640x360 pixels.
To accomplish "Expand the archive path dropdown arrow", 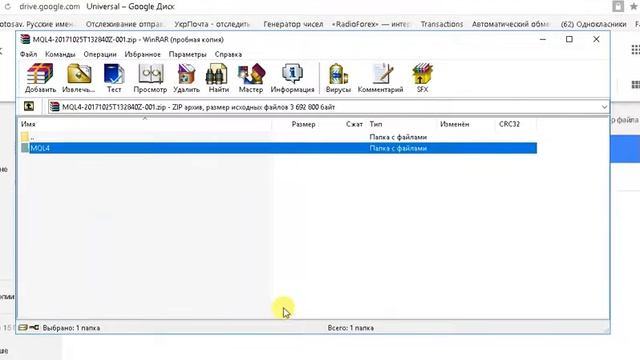I will (x=604, y=107).
